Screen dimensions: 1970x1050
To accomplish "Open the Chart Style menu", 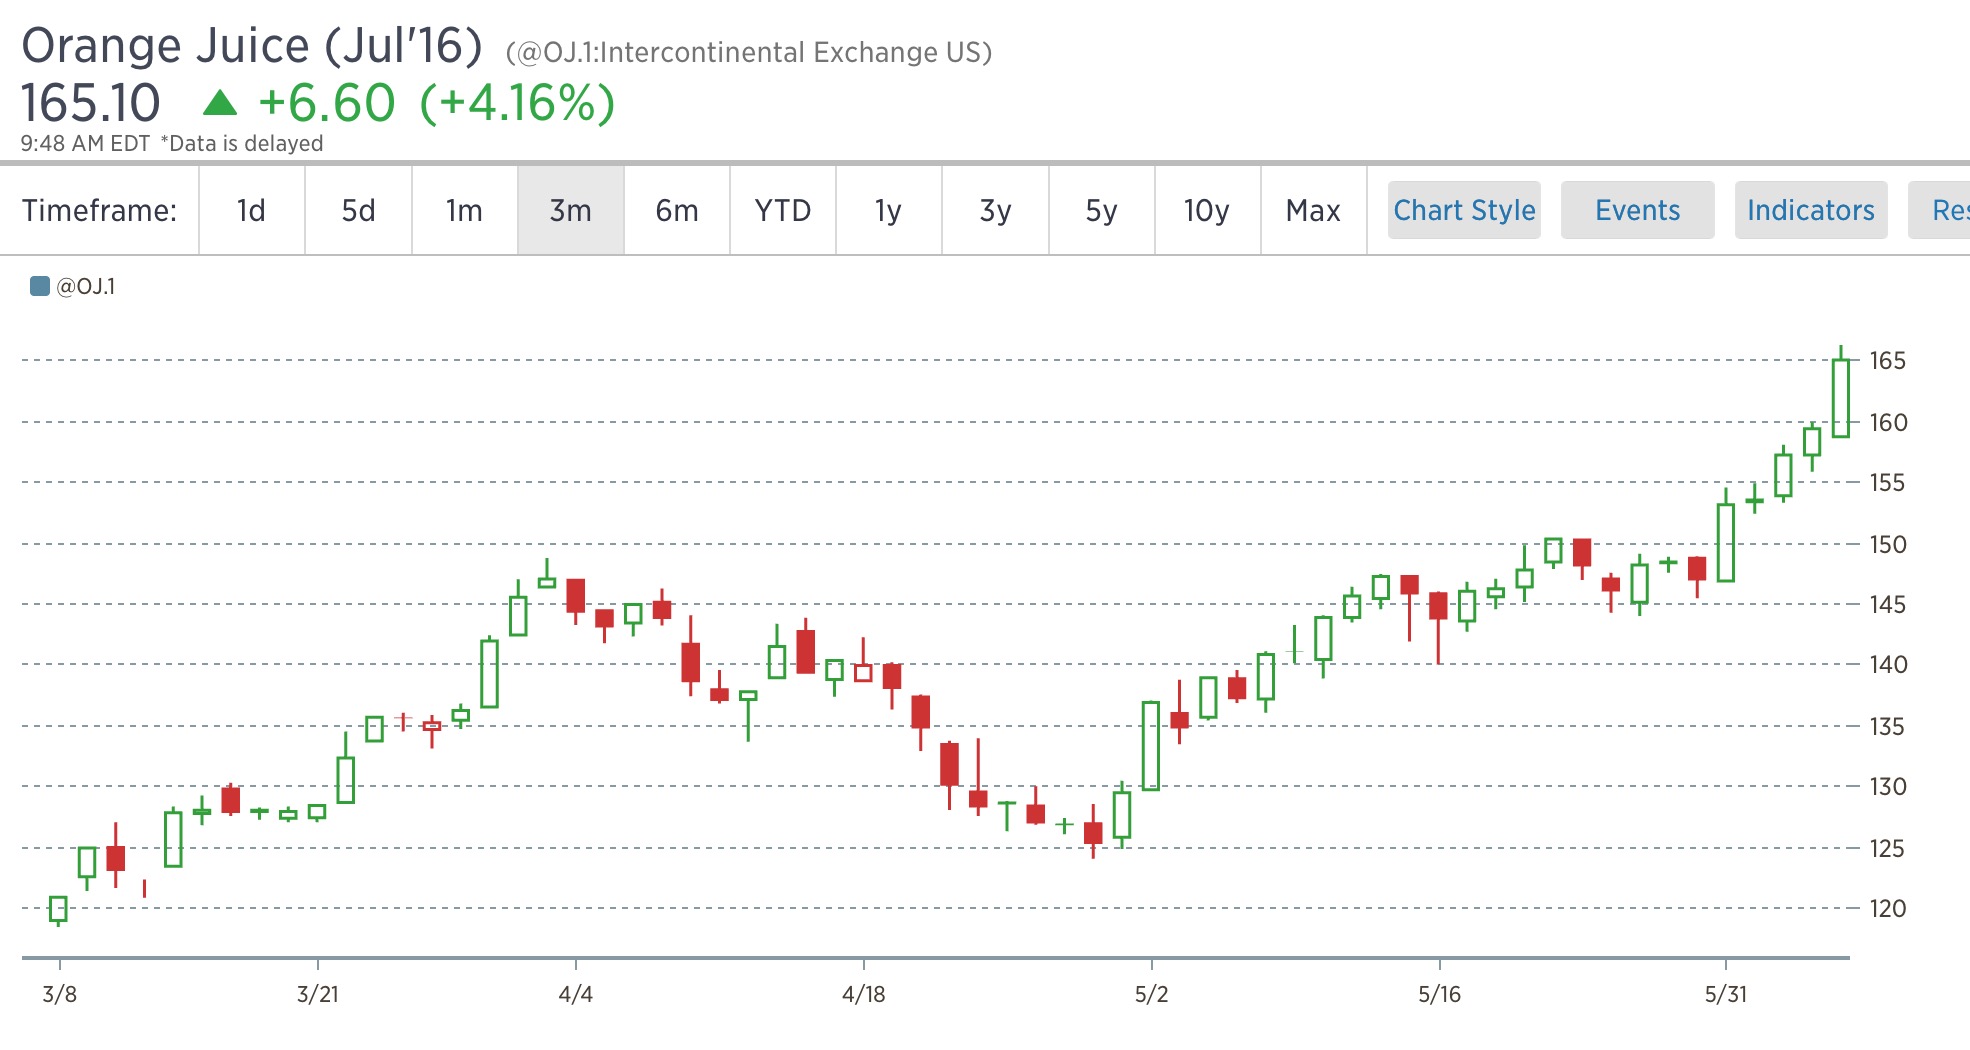I will pos(1463,210).
